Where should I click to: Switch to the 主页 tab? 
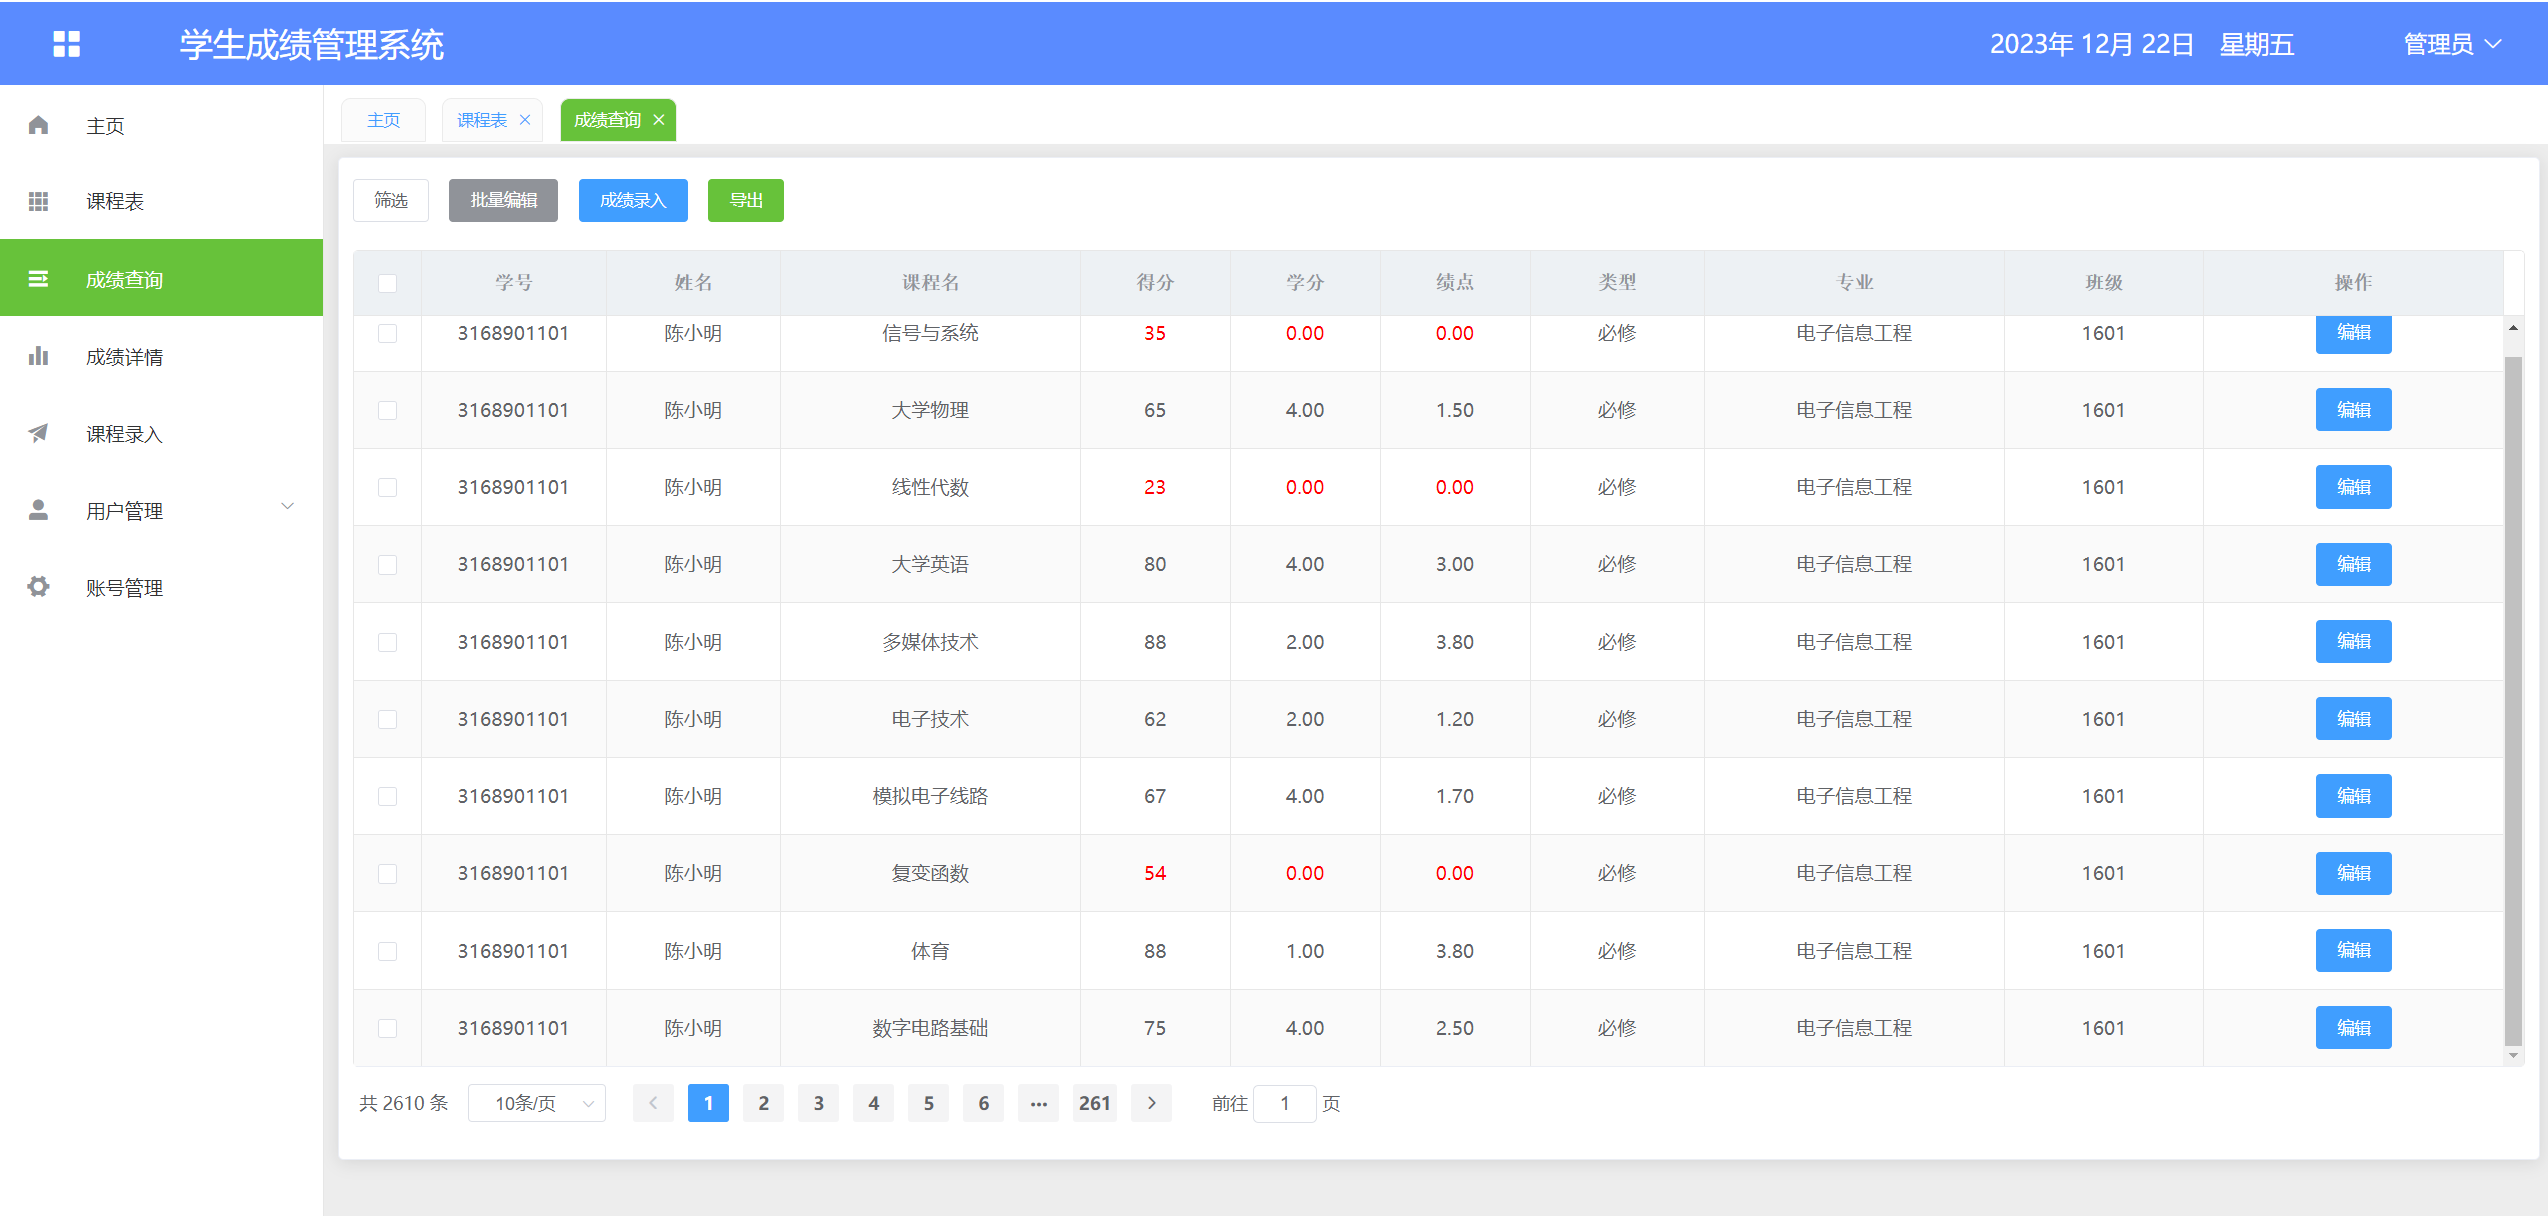384,120
